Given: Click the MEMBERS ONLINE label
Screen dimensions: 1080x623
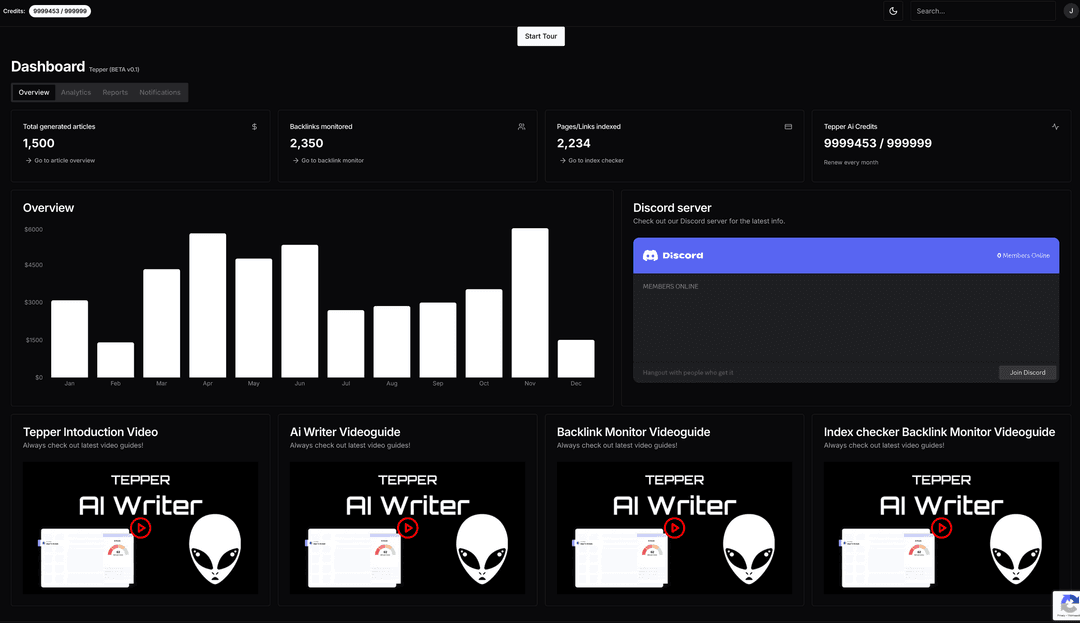Looking at the screenshot, I should [670, 286].
